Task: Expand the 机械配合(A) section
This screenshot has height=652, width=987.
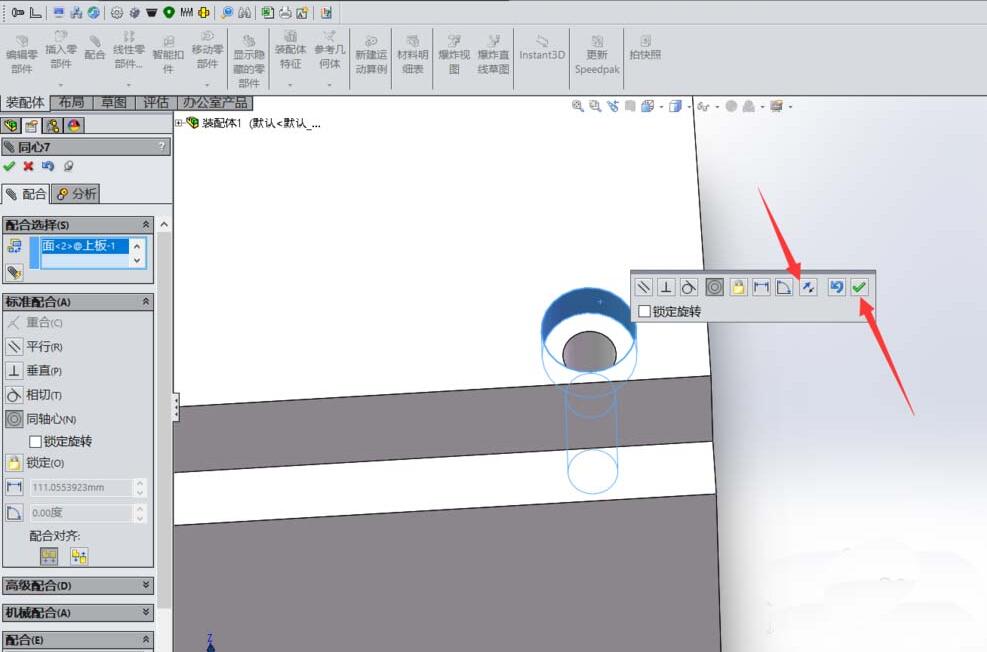Action: (146, 612)
